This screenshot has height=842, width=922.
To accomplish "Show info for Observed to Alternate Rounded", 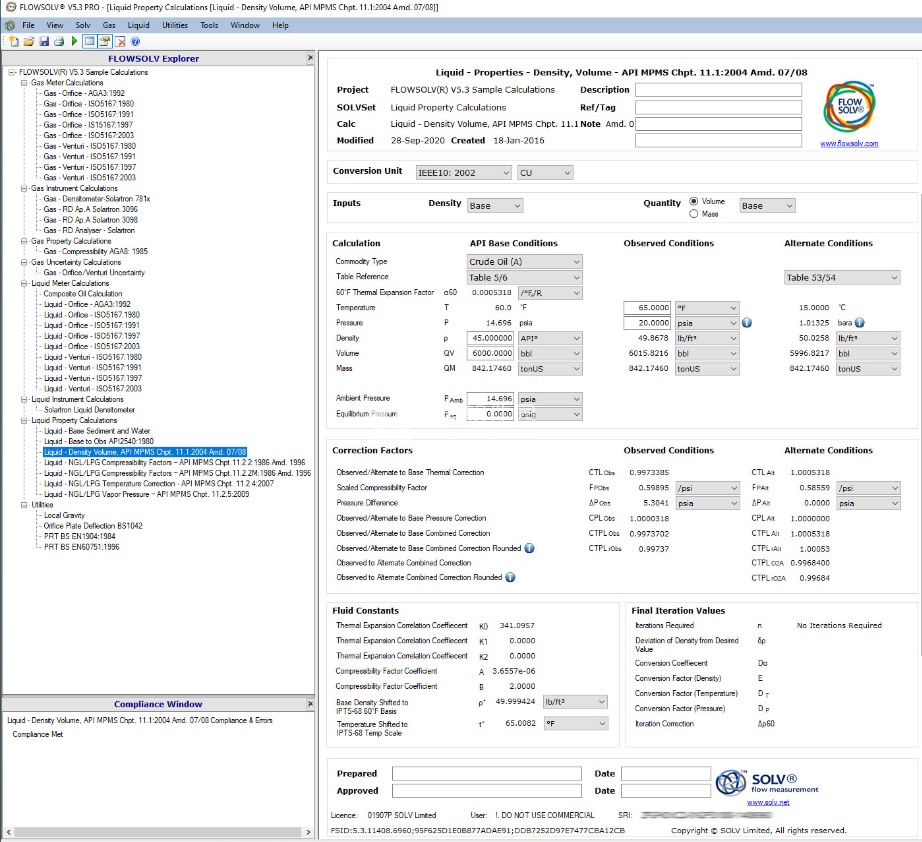I will point(510,577).
